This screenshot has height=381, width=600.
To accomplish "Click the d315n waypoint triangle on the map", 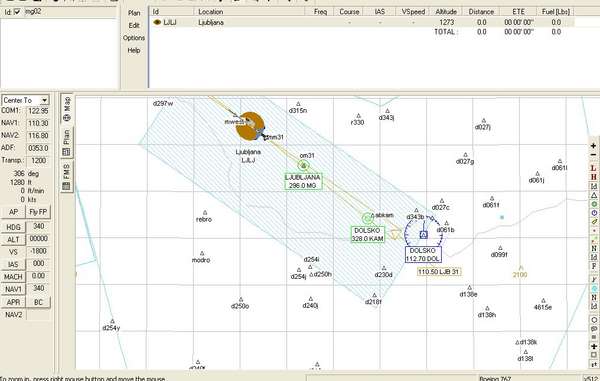I will coord(298,104).
